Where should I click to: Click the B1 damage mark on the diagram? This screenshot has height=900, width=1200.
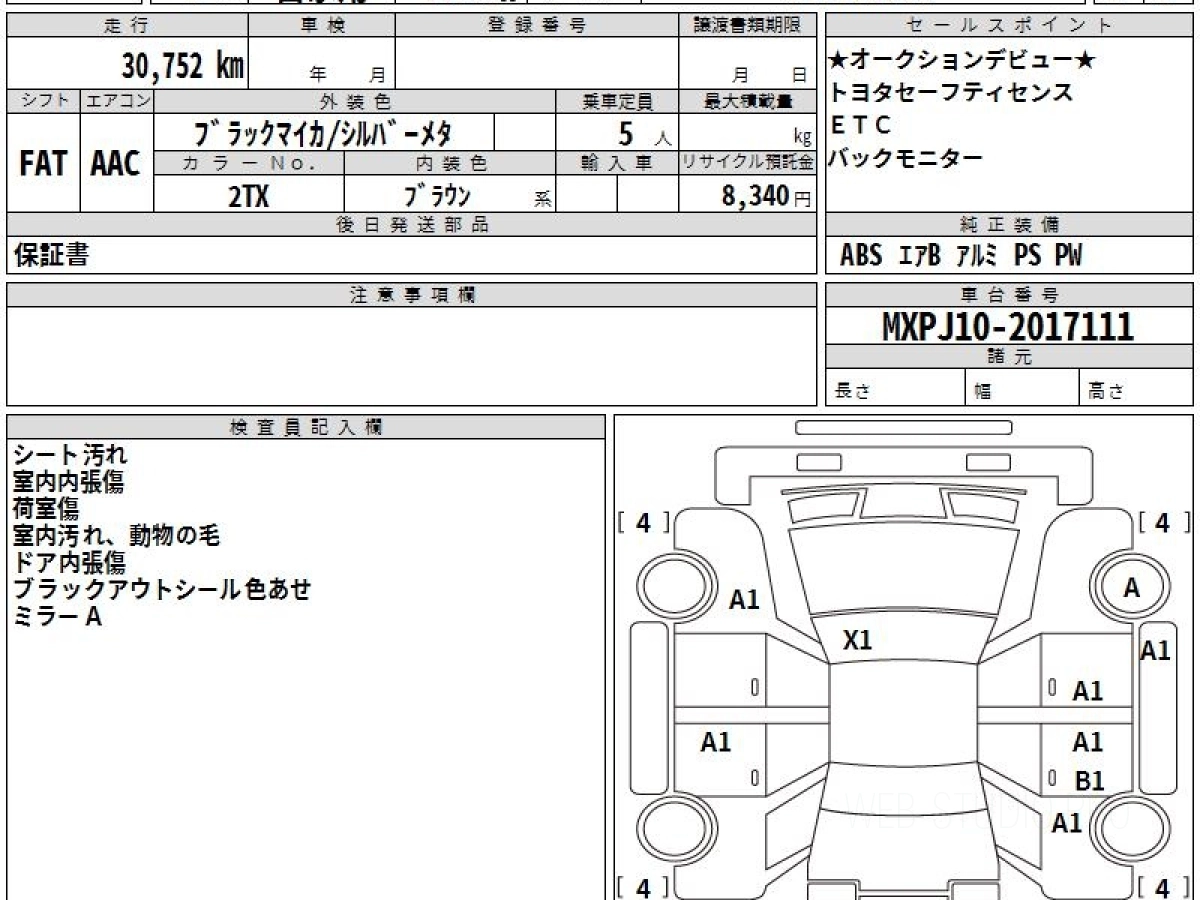coord(1089,781)
